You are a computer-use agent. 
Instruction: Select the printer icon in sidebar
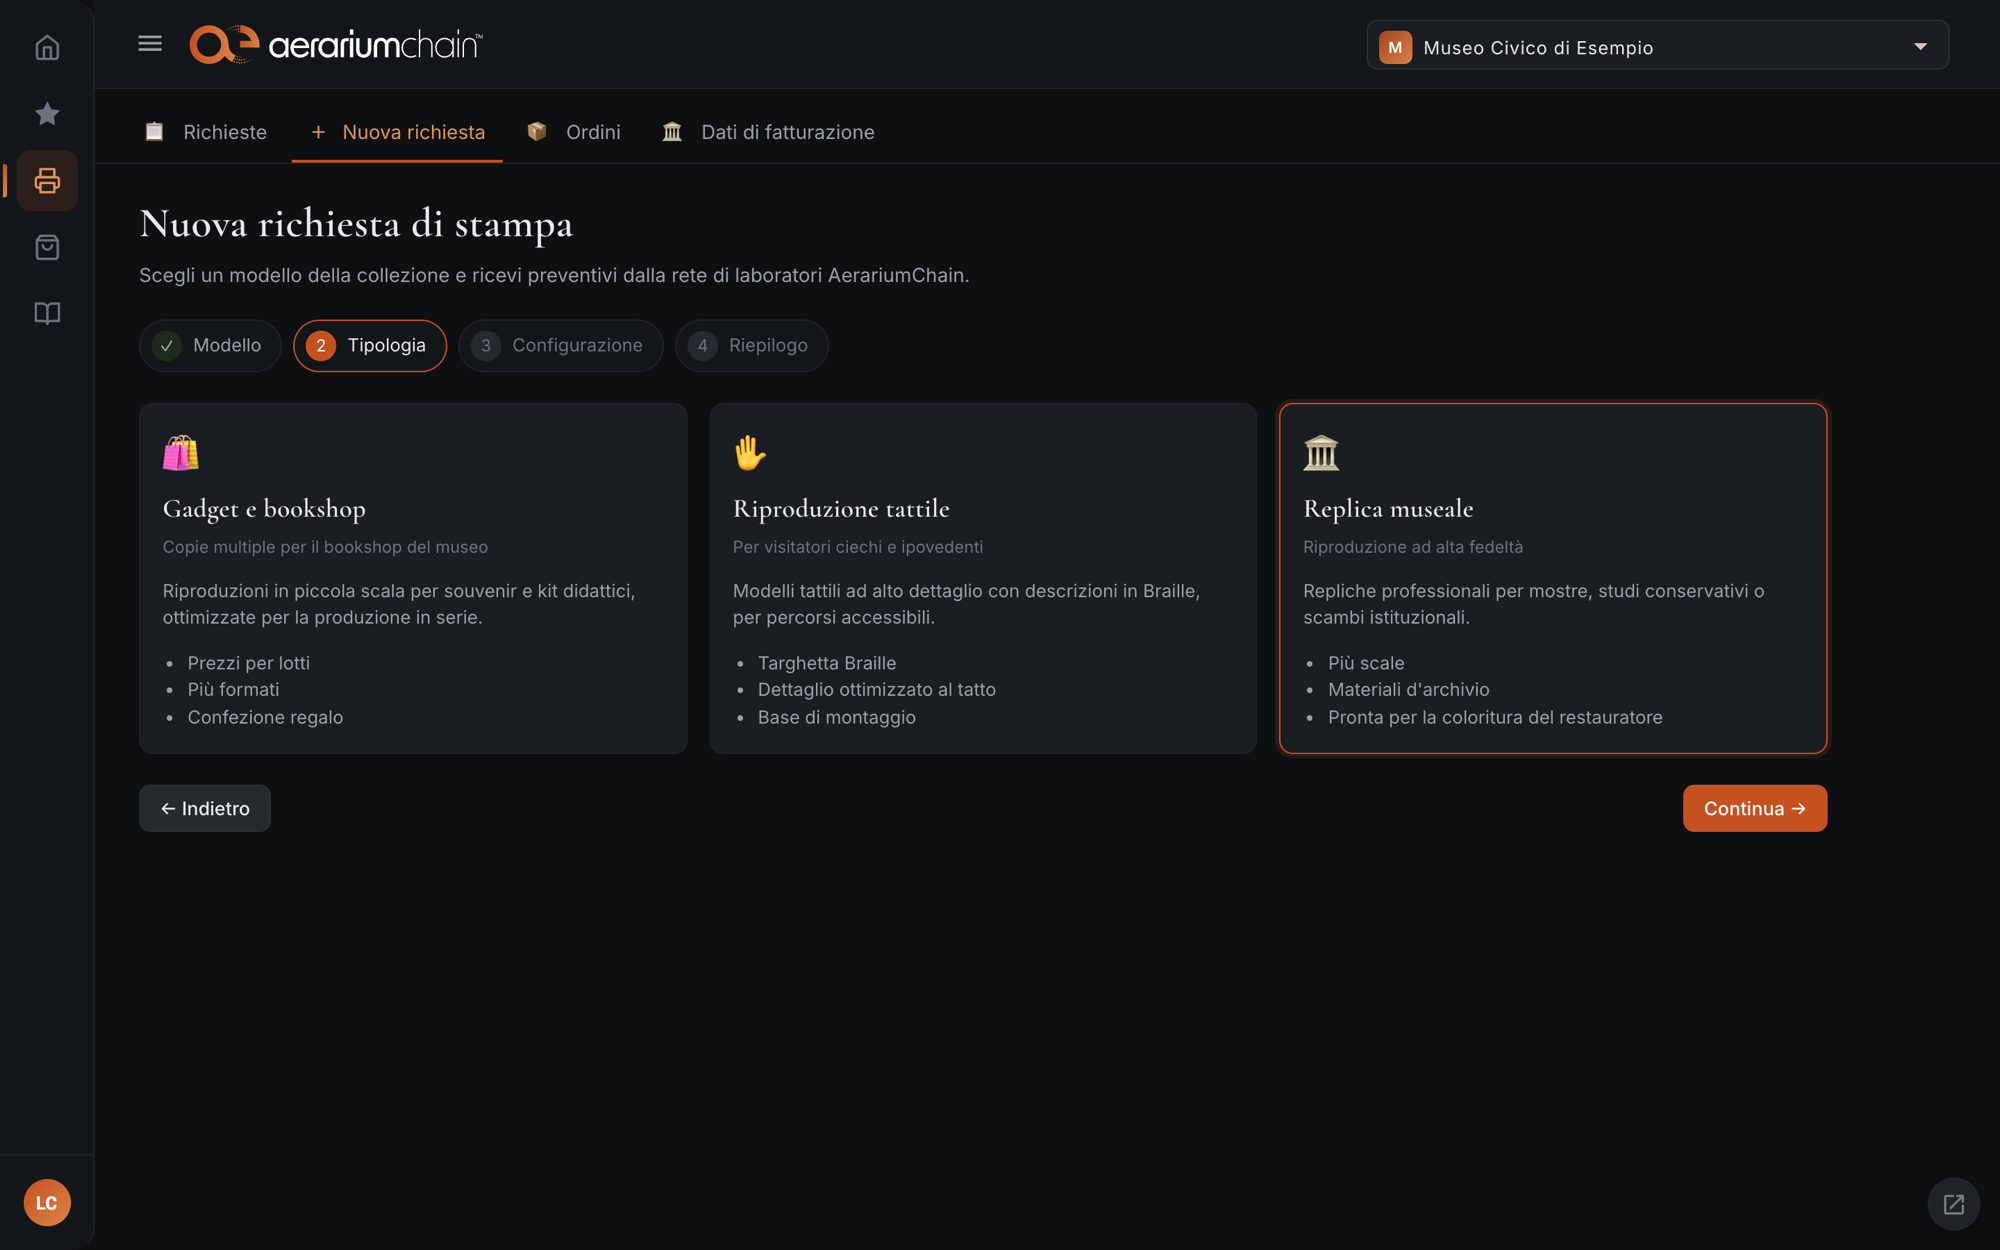pyautogui.click(x=47, y=181)
